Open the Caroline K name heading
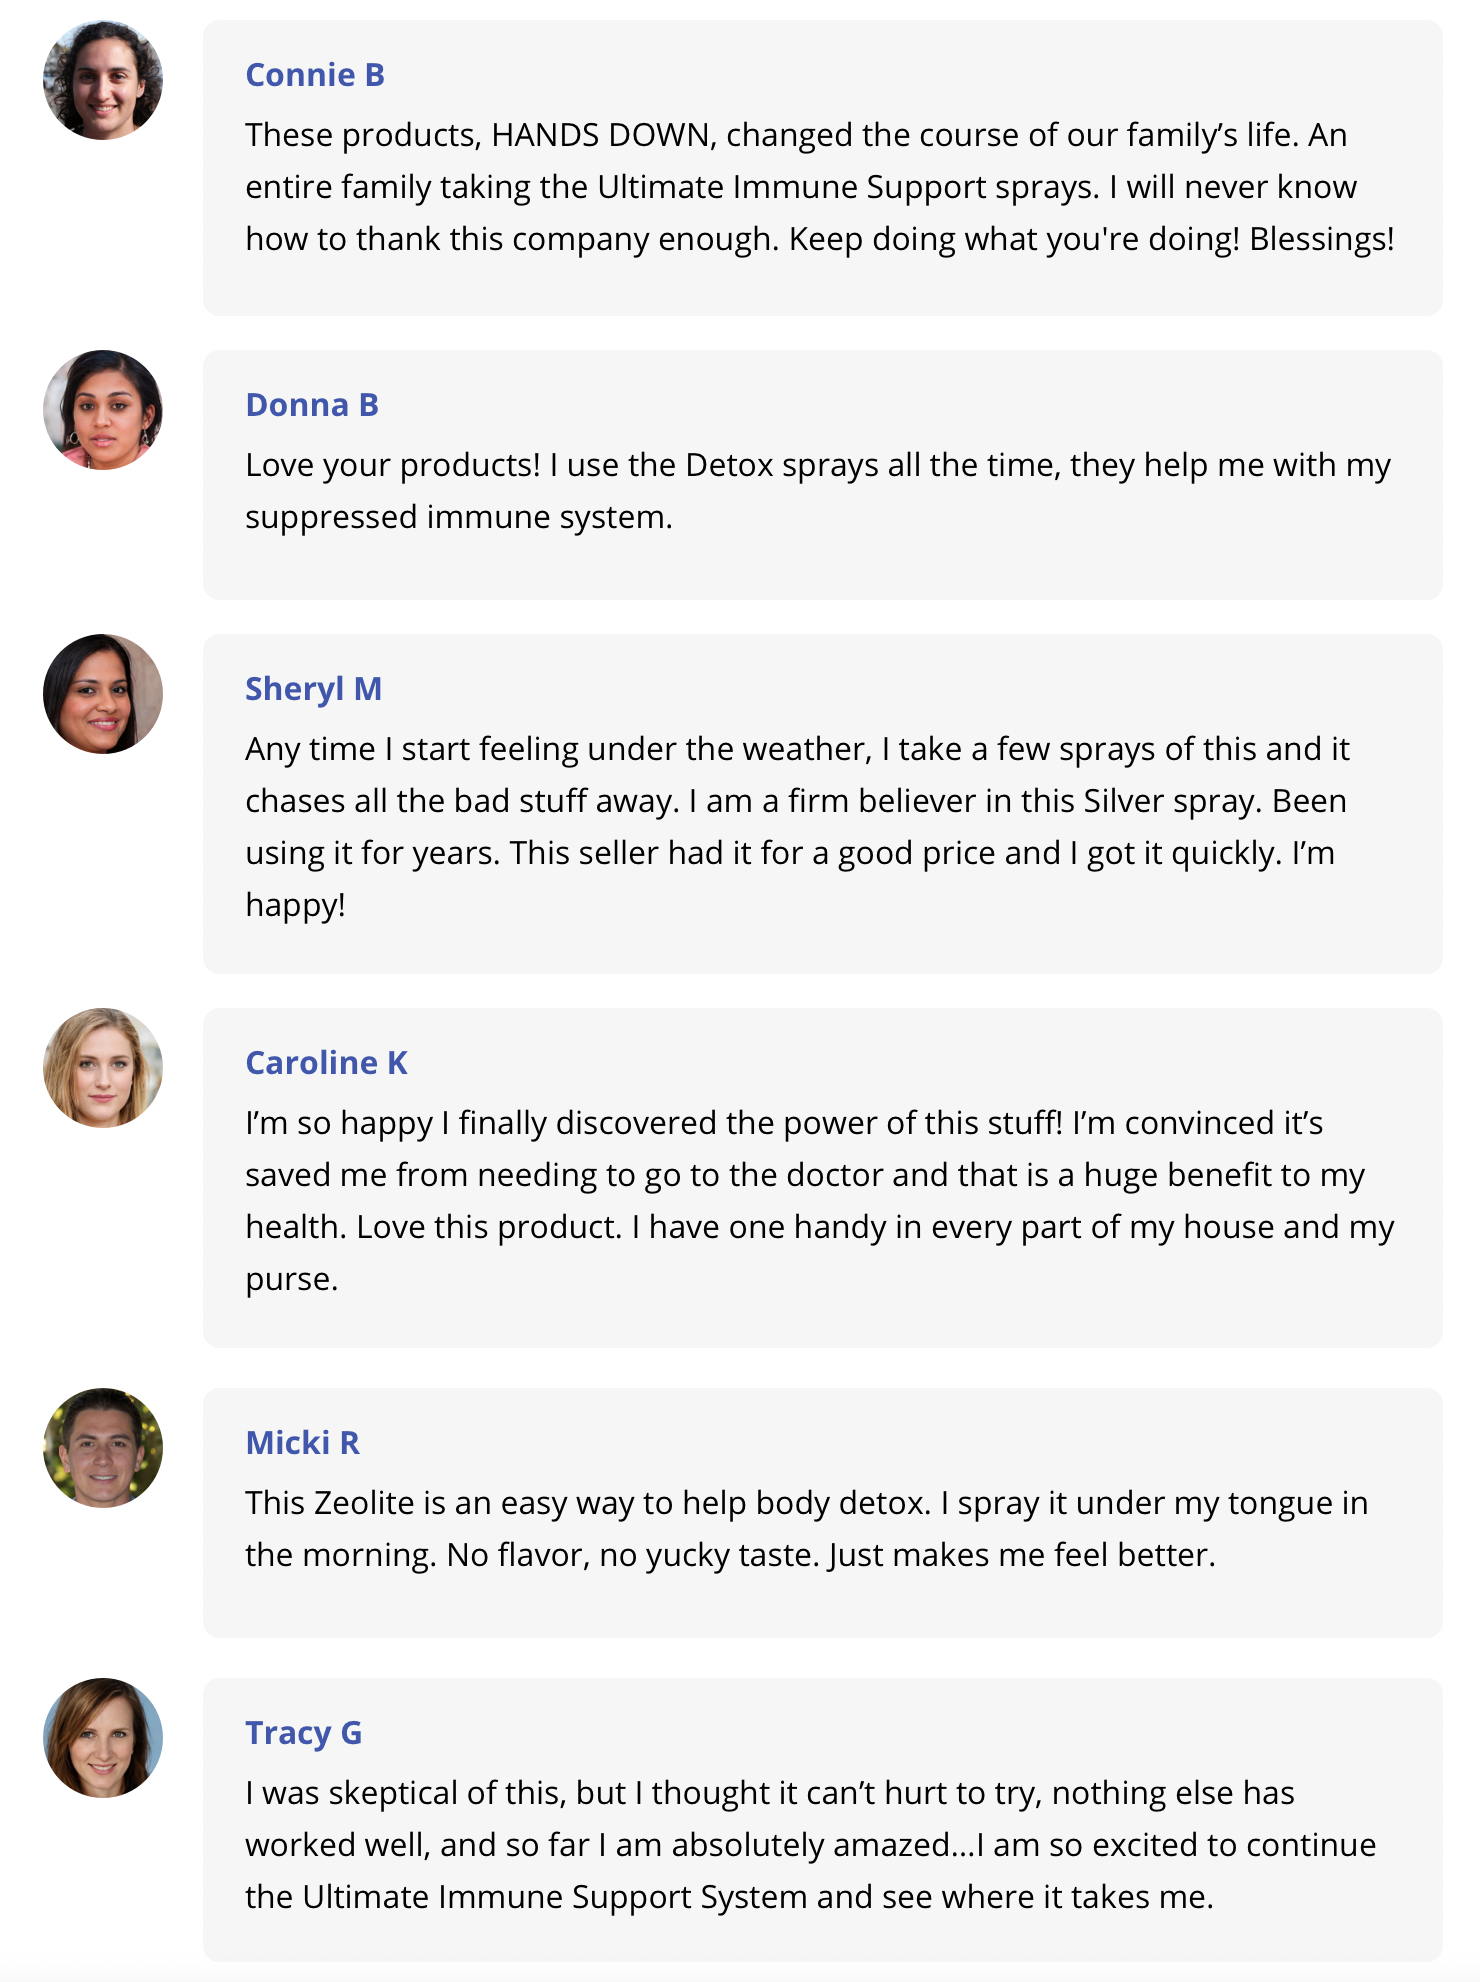Image resolution: width=1480 pixels, height=1982 pixels. coord(327,1063)
